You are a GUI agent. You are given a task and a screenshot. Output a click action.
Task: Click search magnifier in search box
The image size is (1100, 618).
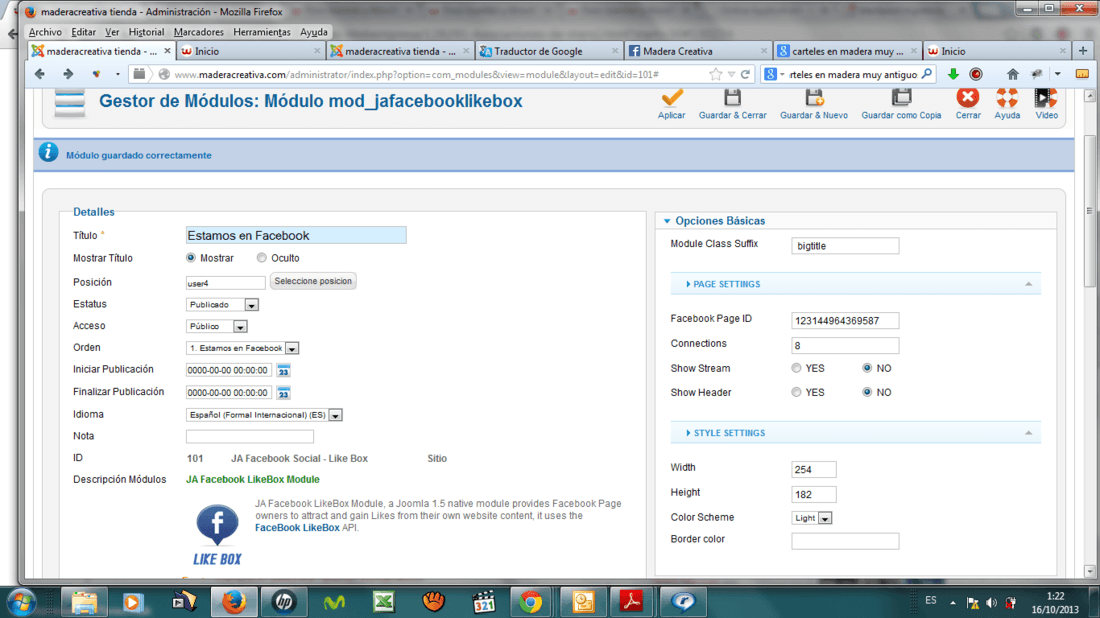(x=927, y=74)
